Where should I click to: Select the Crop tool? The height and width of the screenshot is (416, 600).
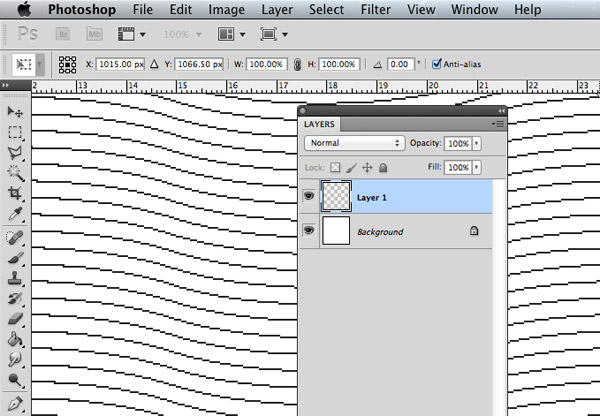[x=15, y=193]
